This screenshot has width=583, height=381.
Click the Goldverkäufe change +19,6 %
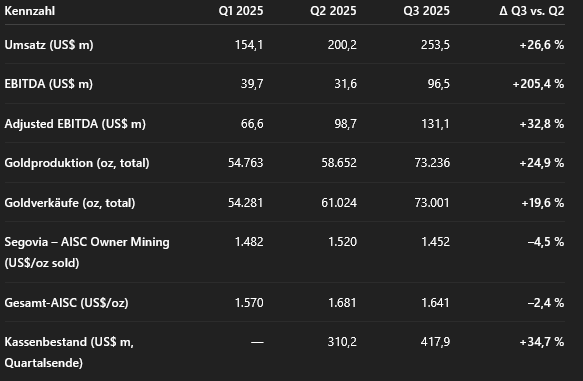[543, 203]
